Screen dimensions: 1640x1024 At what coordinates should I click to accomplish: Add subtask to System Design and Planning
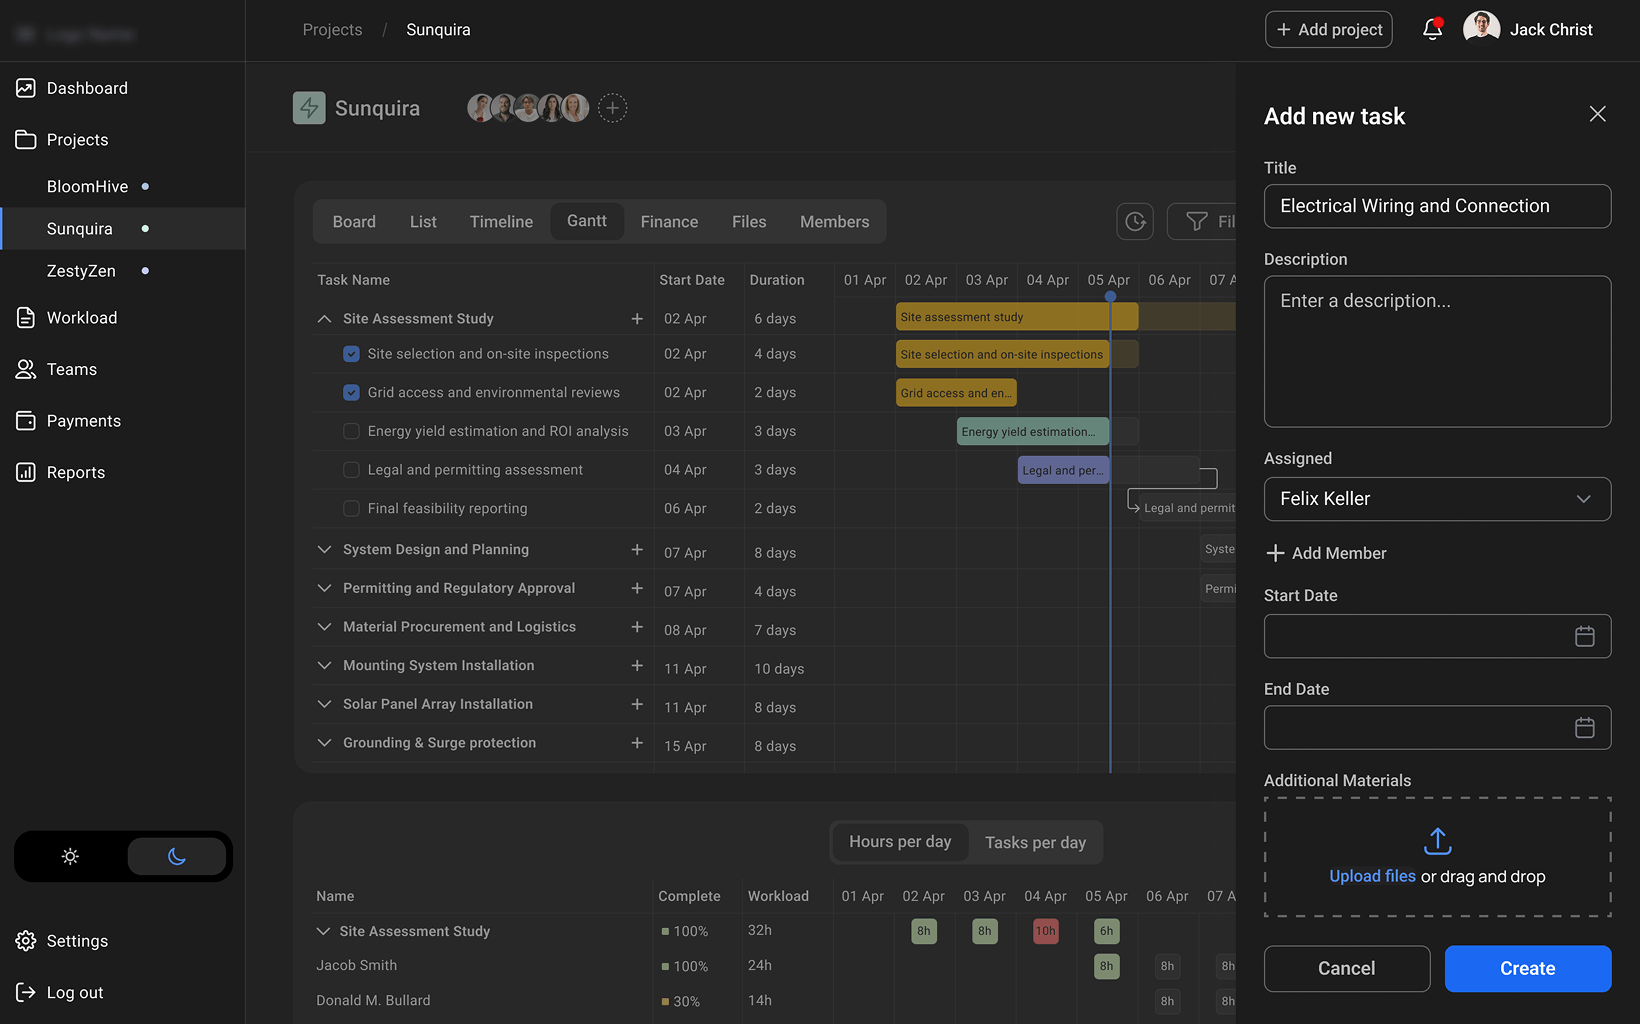(637, 549)
